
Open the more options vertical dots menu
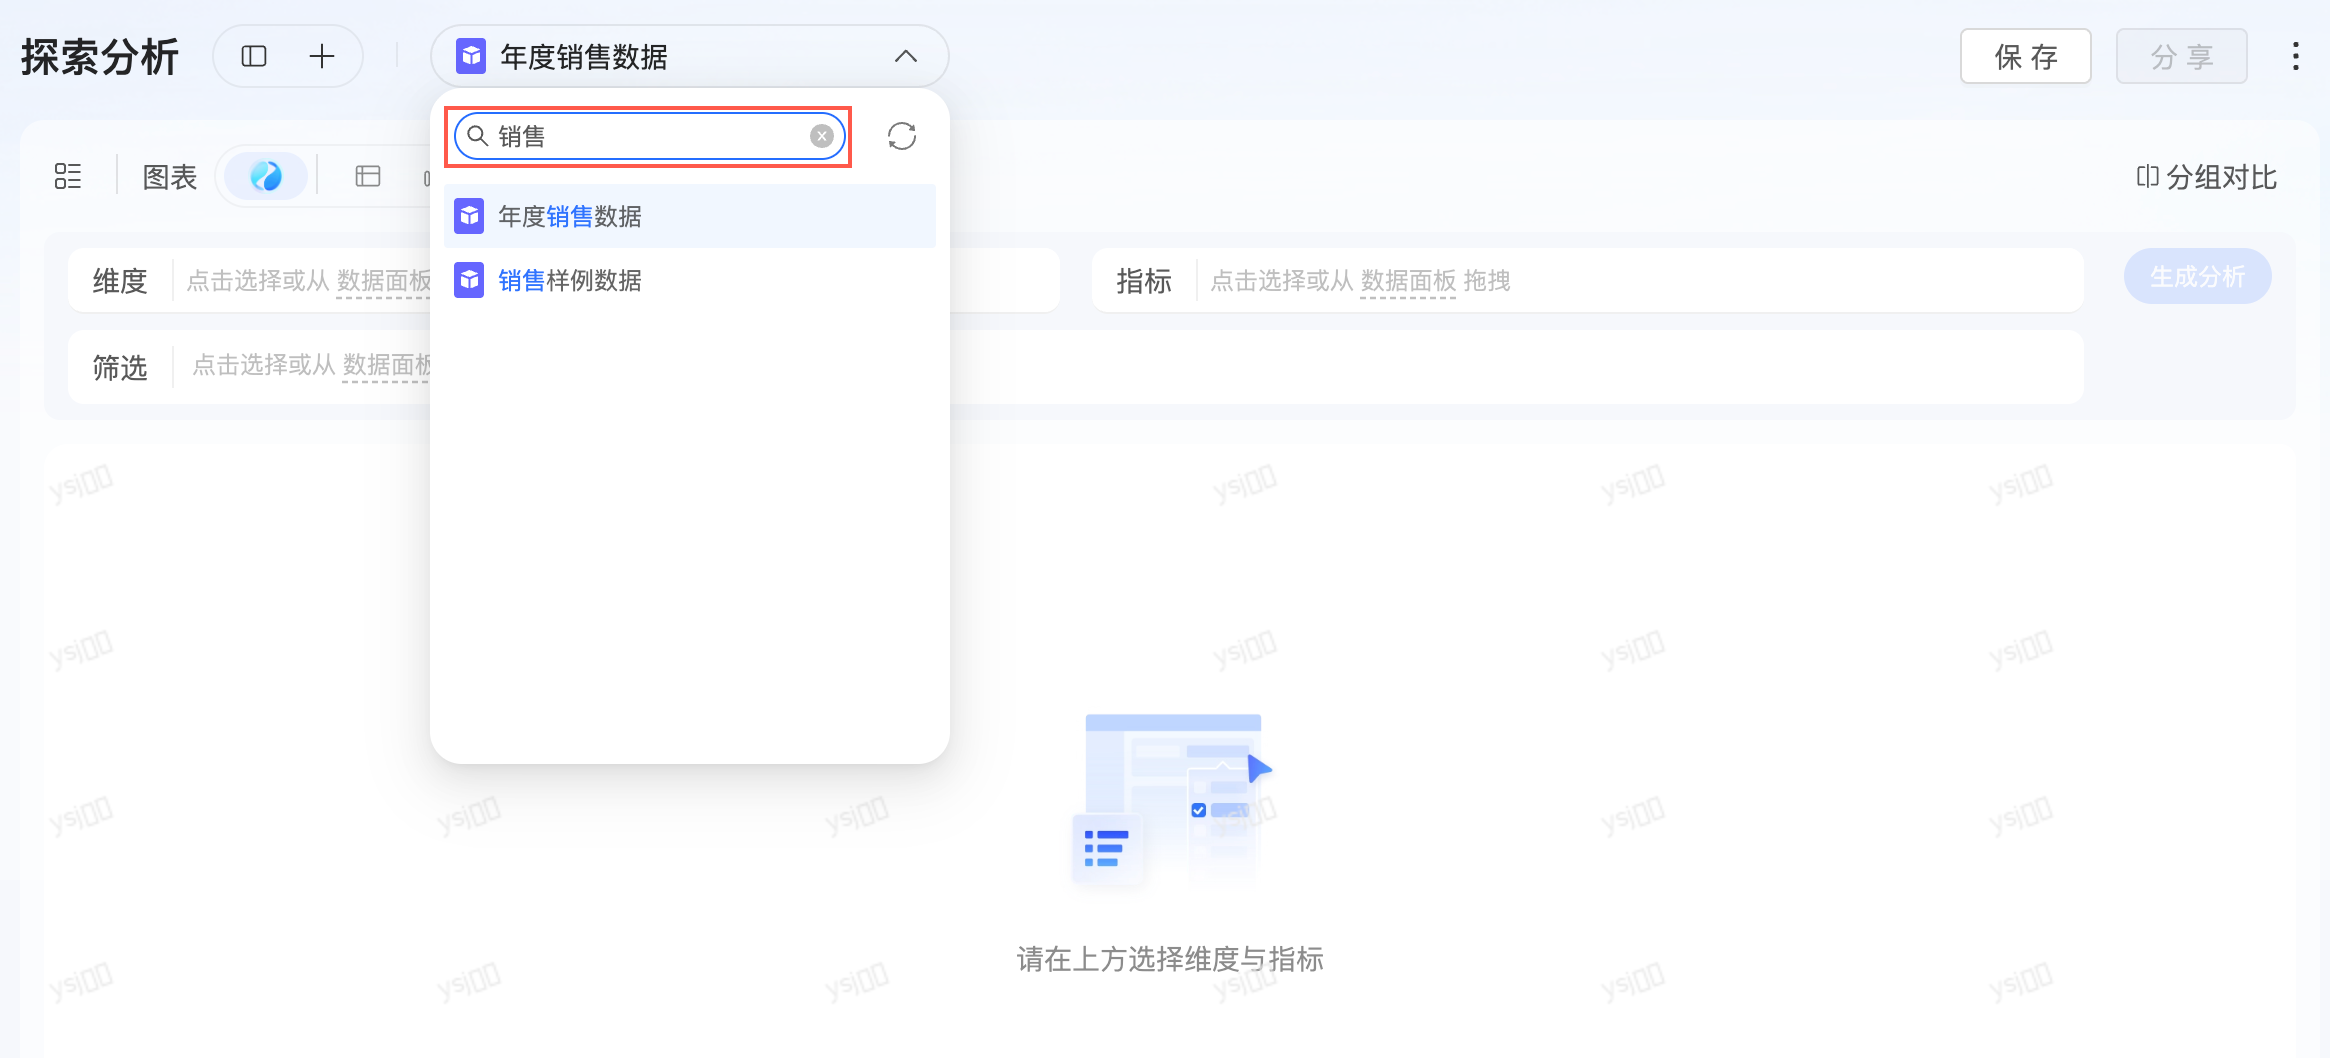tap(2296, 56)
